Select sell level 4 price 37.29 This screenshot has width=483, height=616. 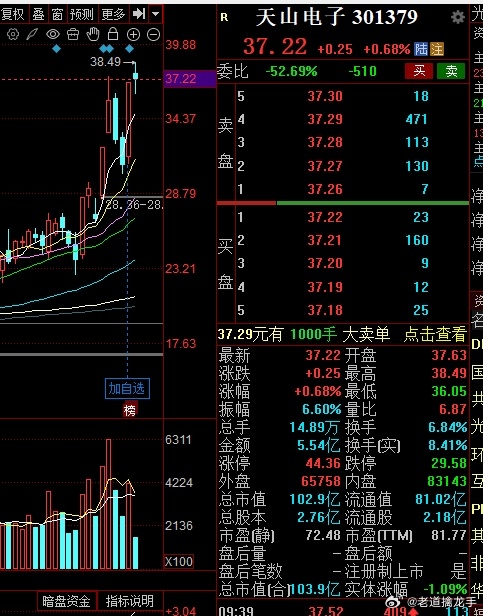coord(325,119)
